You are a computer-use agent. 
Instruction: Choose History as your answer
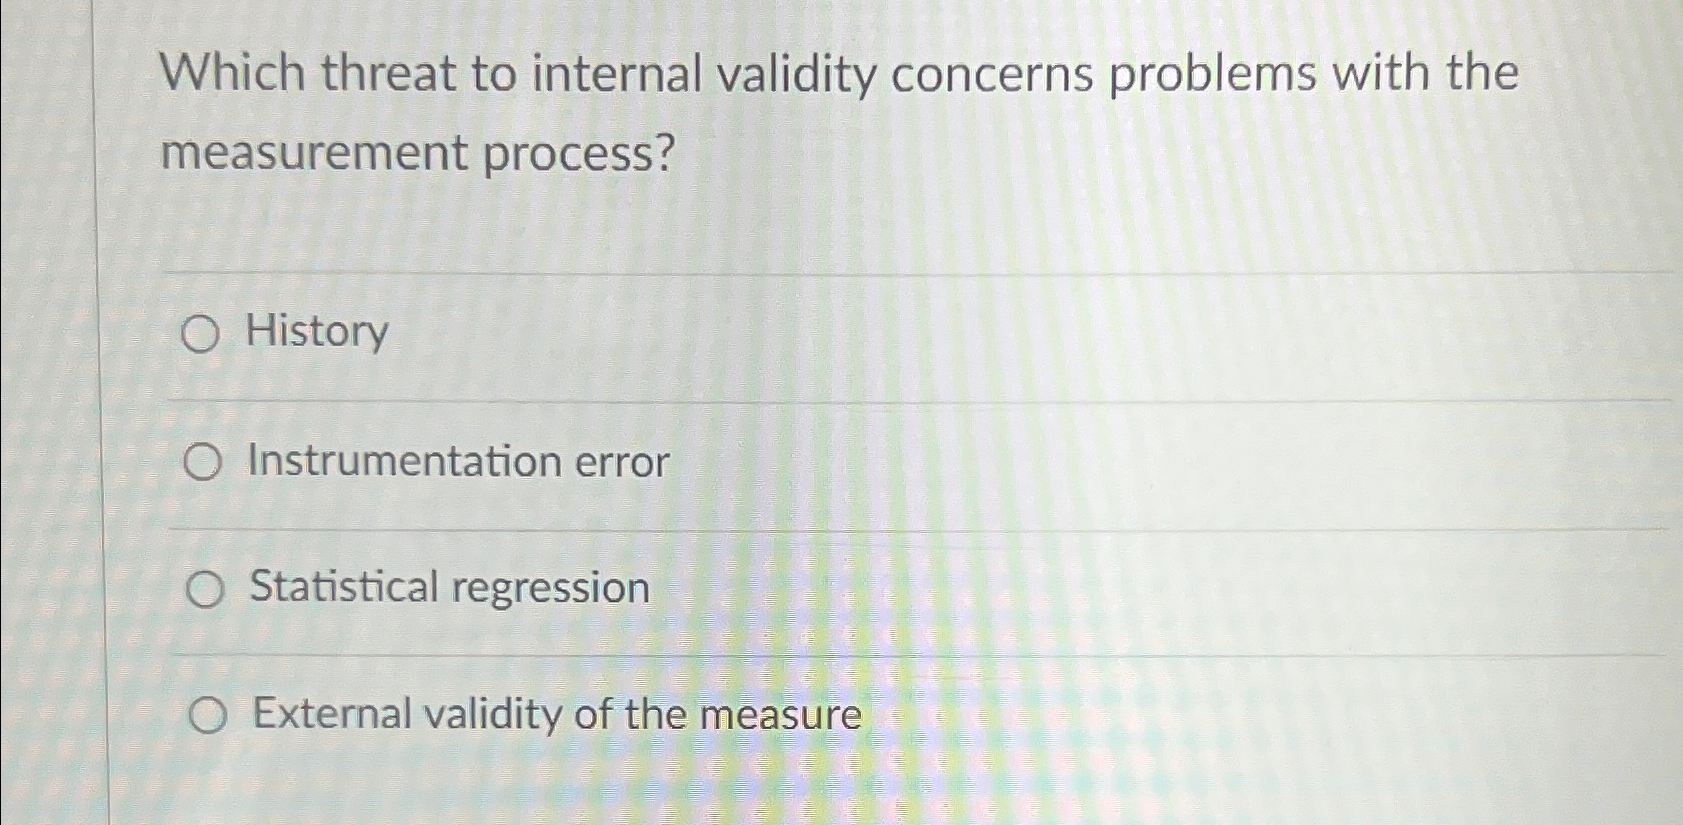point(317,332)
